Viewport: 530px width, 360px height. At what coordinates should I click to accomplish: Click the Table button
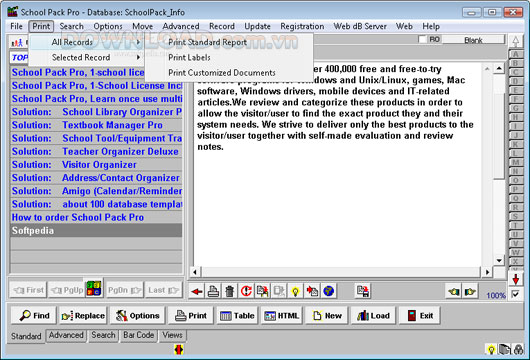pos(237,315)
